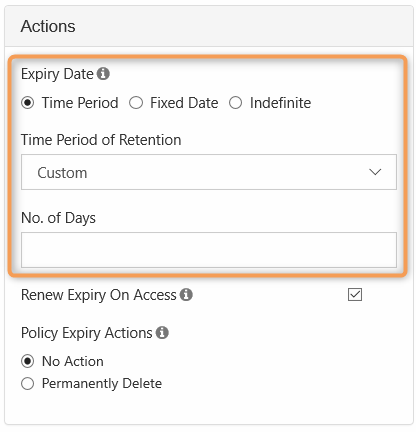Select the Indefinite expiry radio button

pyautogui.click(x=235, y=103)
